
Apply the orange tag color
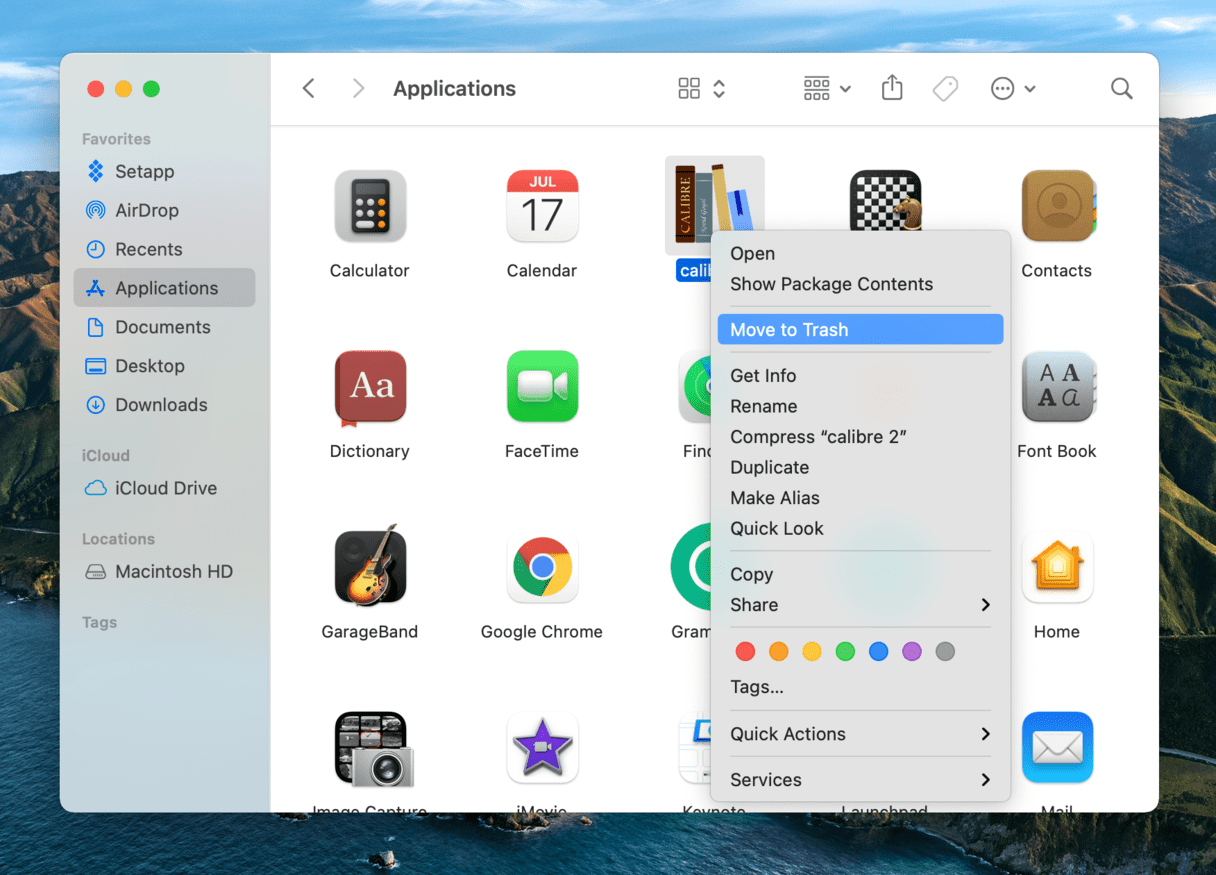tap(778, 652)
